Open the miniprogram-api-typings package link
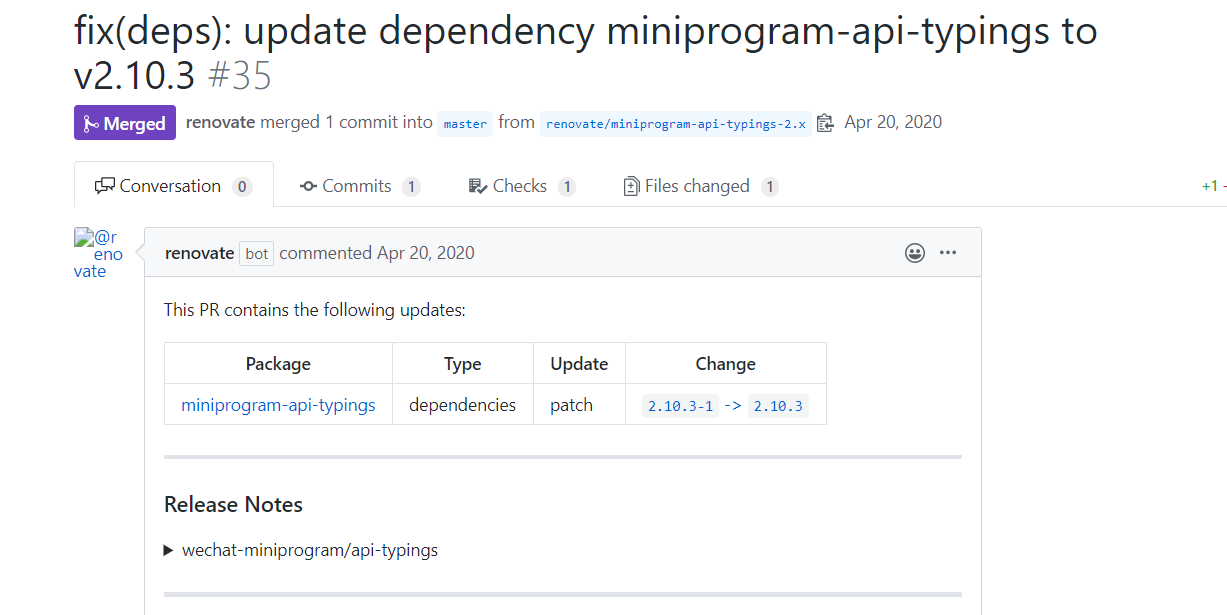 click(277, 405)
